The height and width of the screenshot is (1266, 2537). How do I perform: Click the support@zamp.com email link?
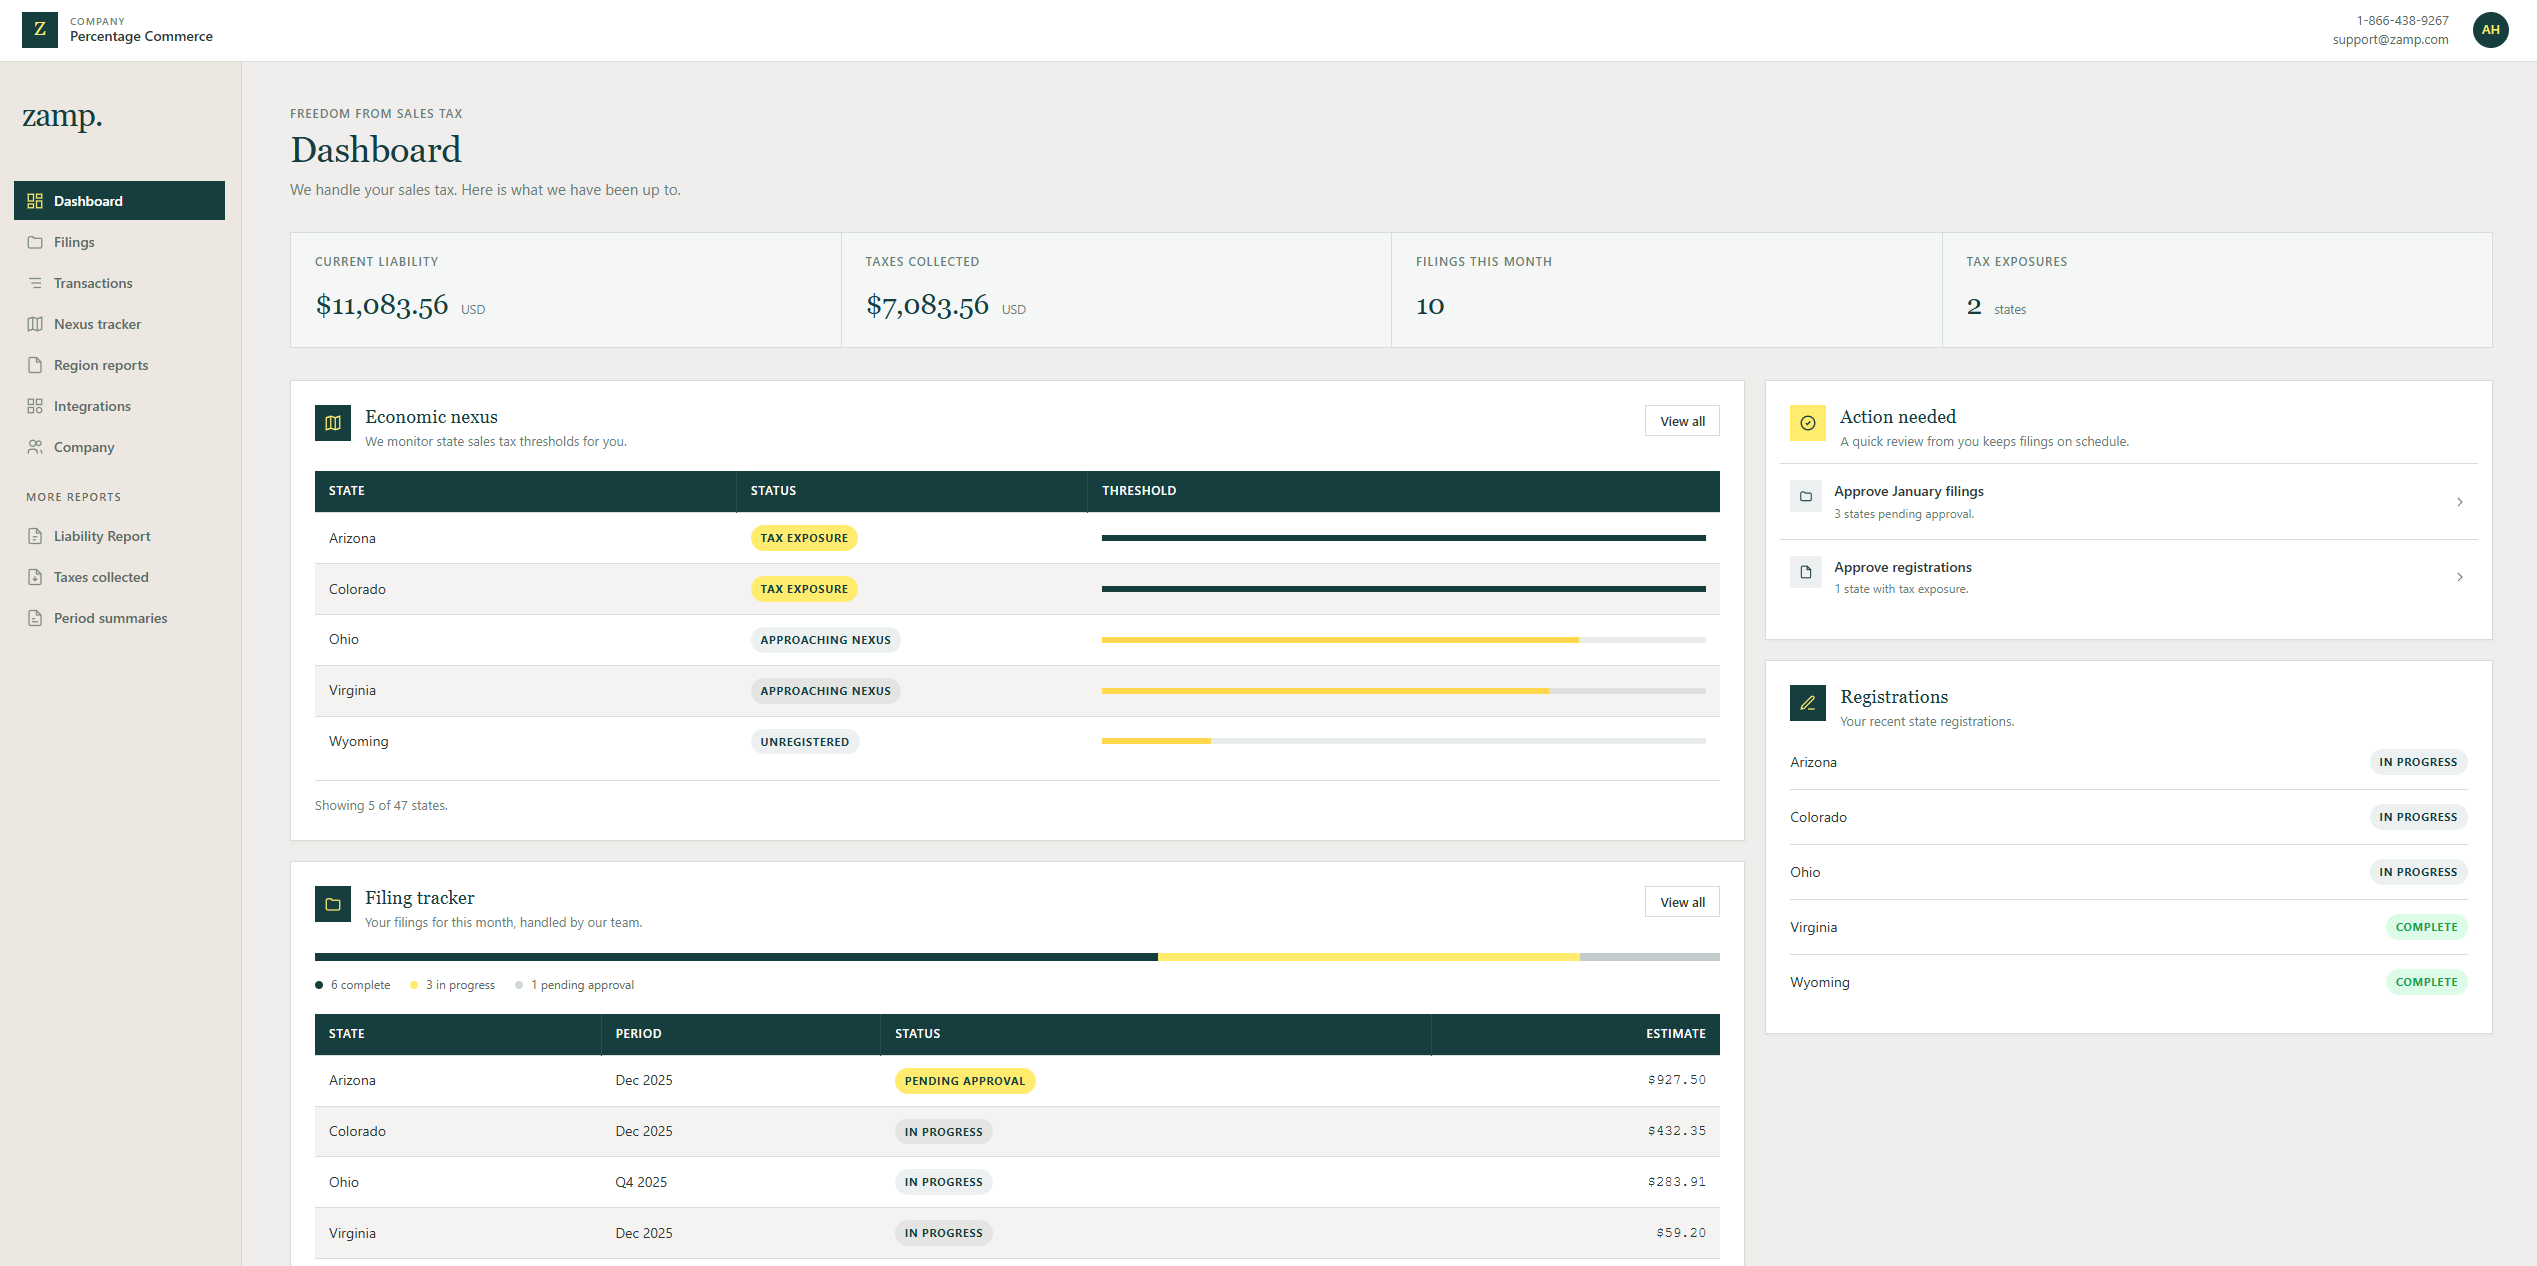(2390, 40)
